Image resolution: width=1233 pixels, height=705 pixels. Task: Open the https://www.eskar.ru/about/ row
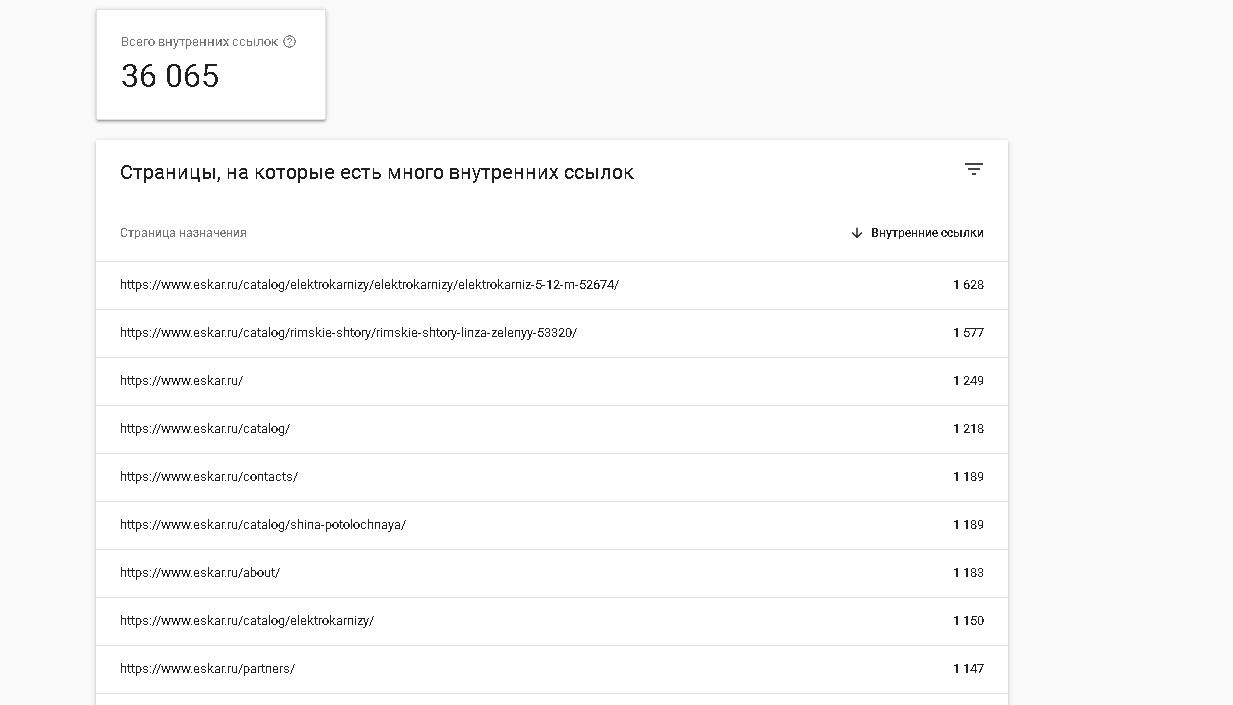[552, 573]
